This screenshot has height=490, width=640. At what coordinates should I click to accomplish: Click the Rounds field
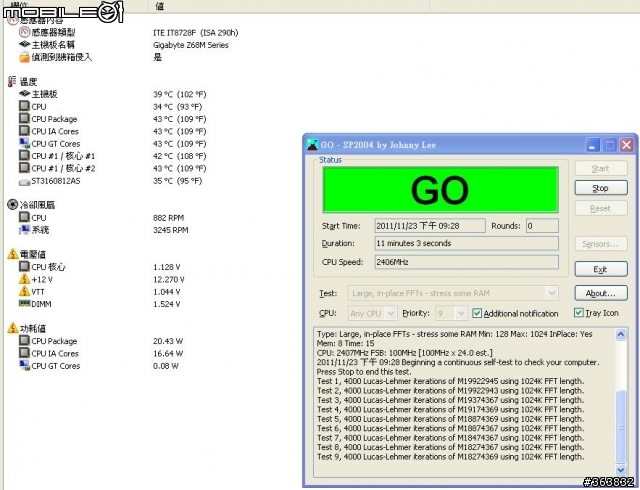pyautogui.click(x=542, y=225)
